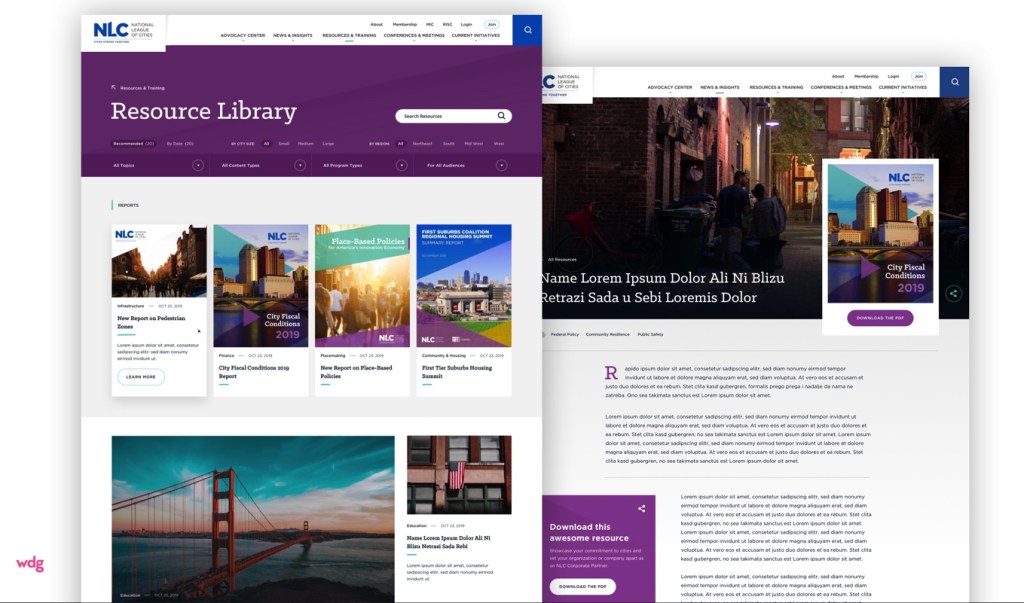Open Conferences & Meetings menu in right page

[839, 88]
